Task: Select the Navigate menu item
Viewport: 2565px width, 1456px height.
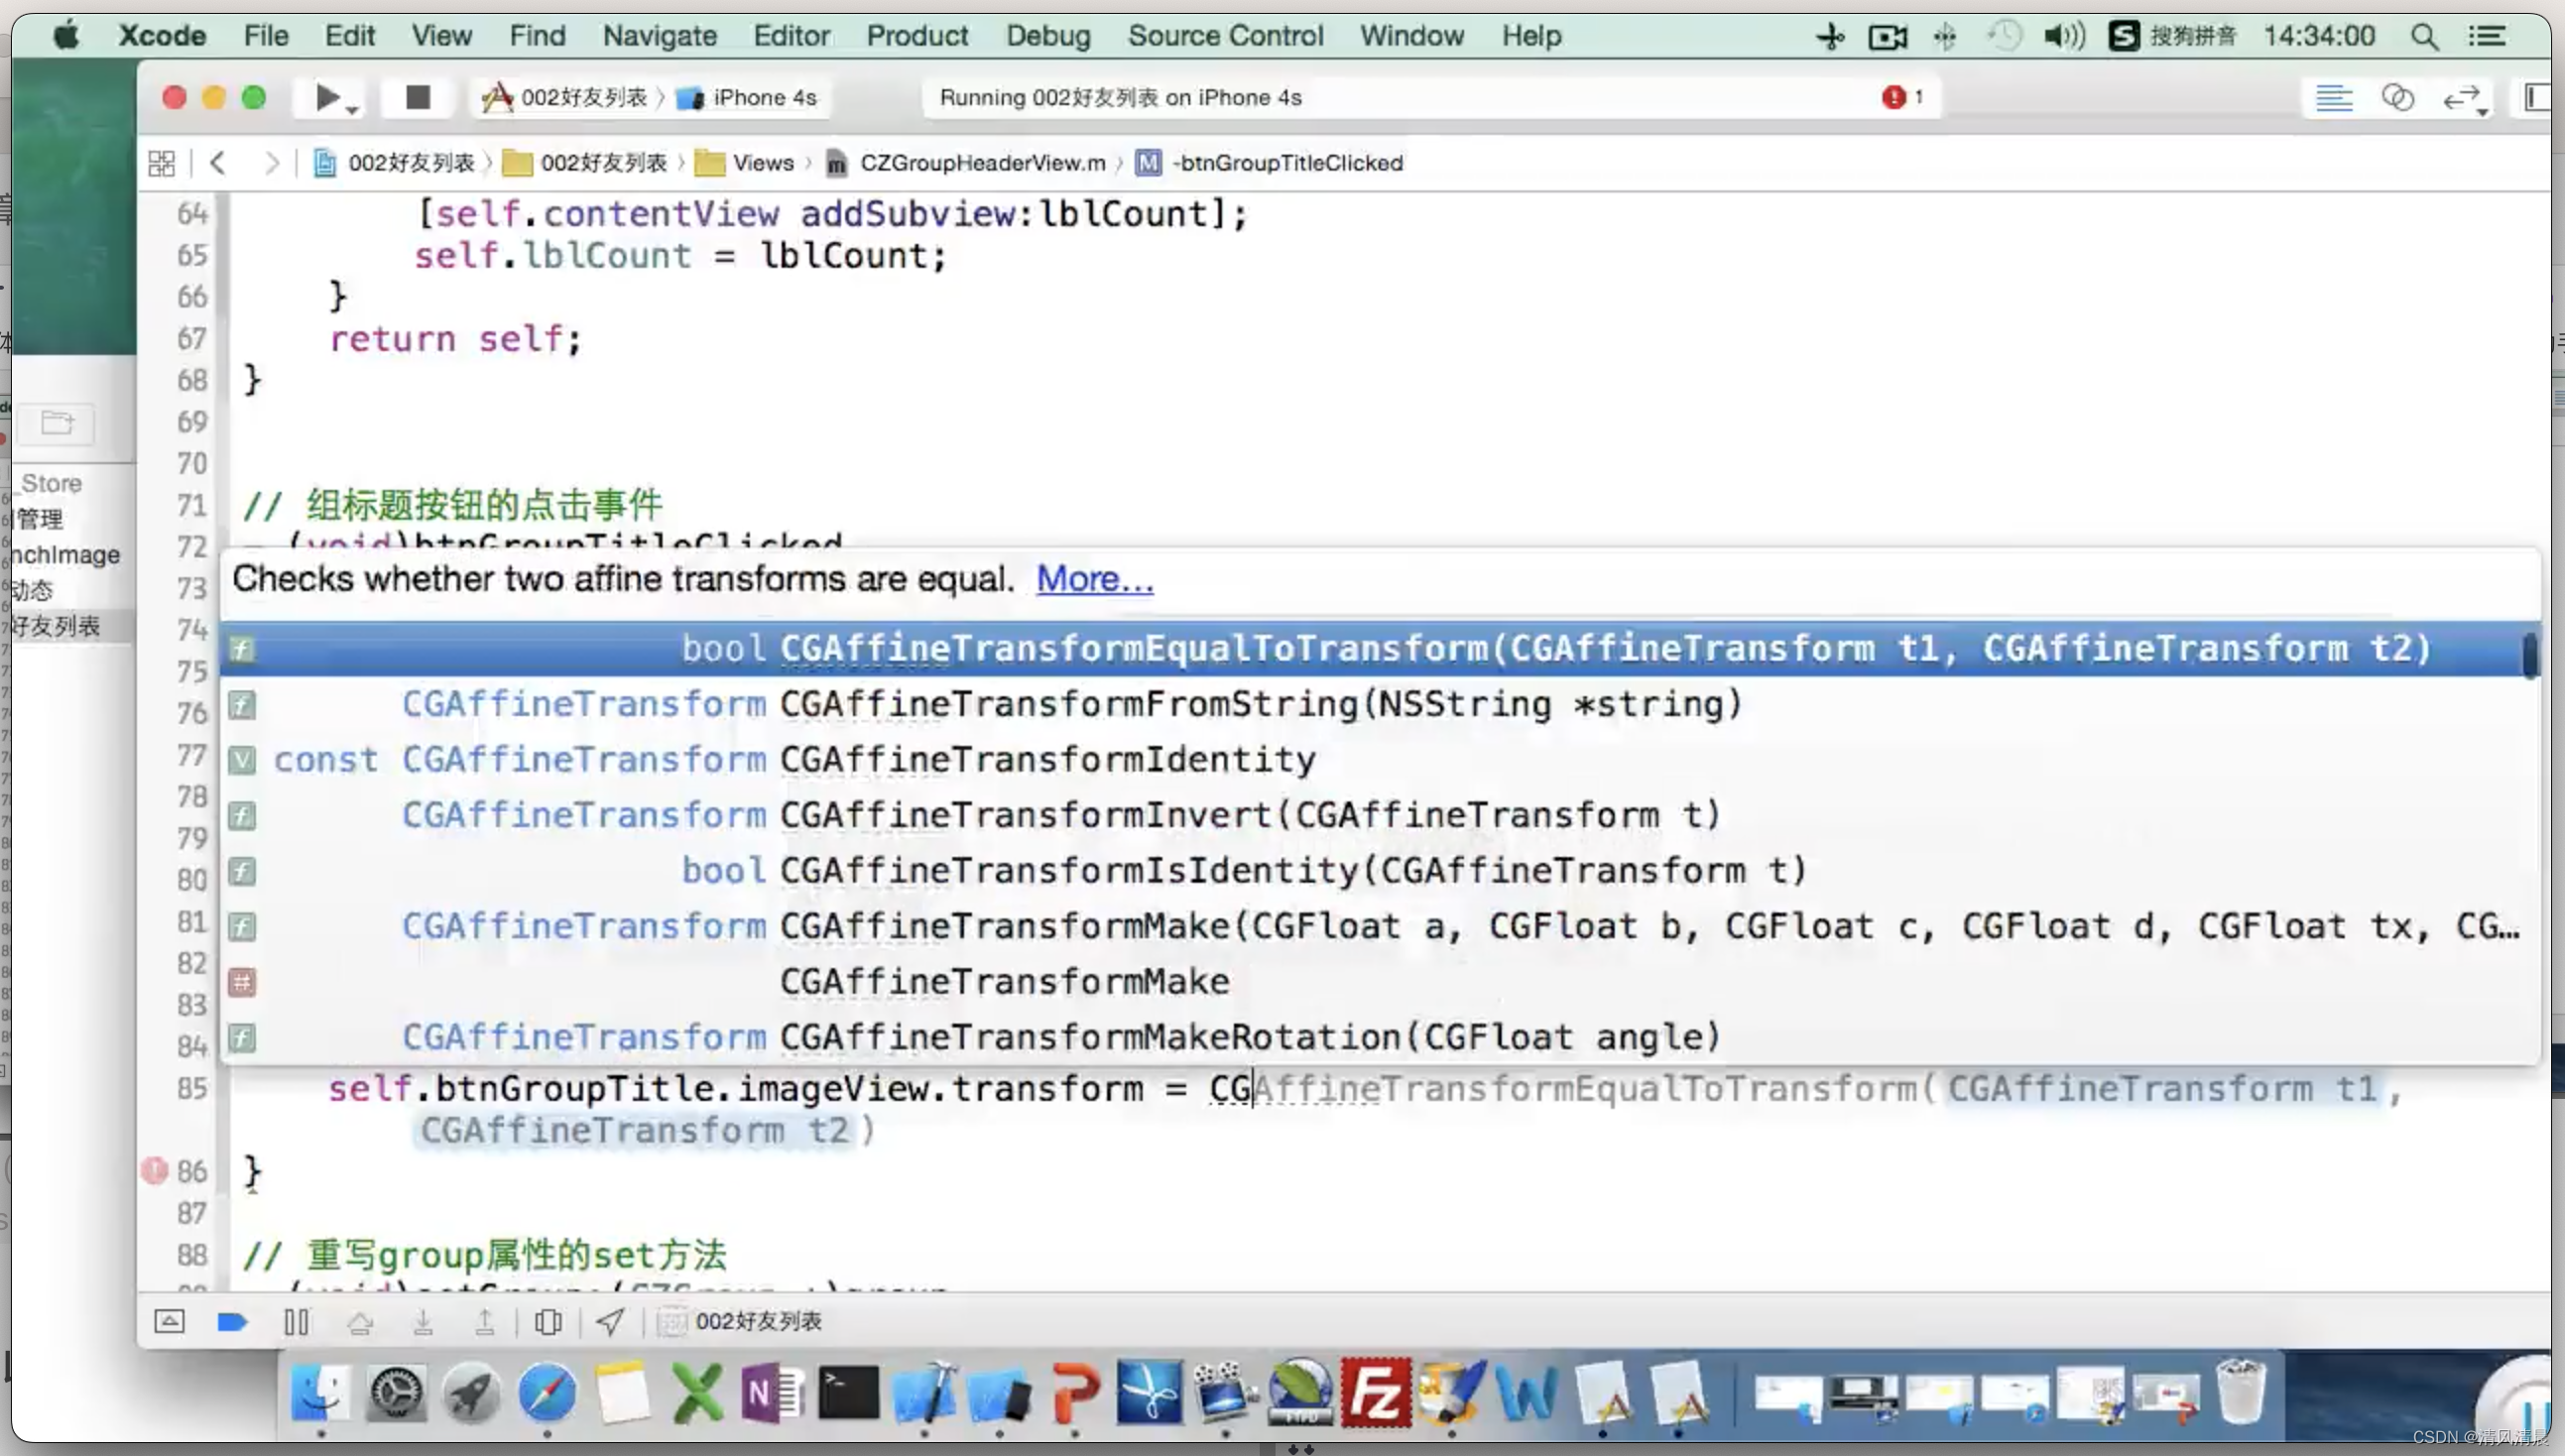Action: pos(657,34)
